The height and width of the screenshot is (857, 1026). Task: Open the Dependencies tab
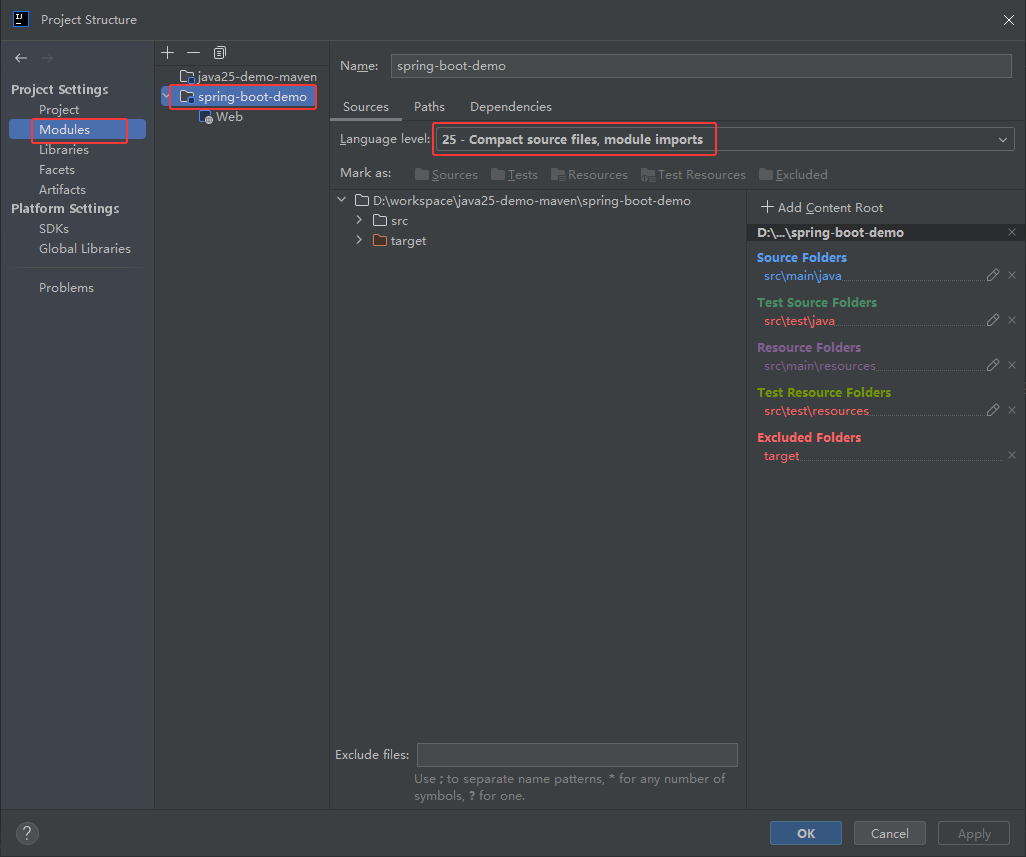(510, 106)
